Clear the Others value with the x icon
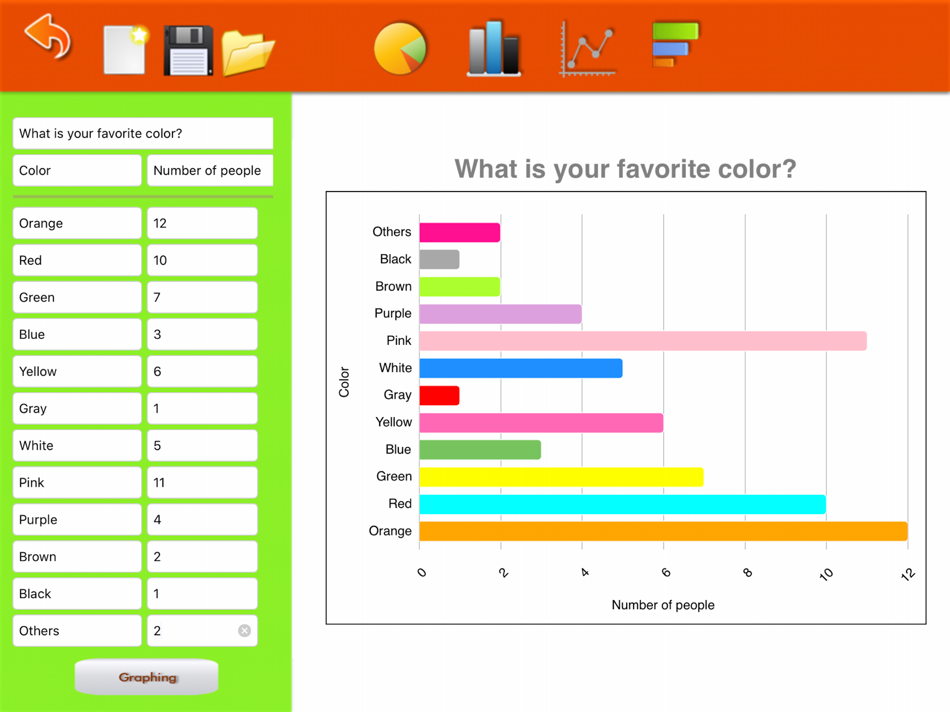This screenshot has height=712, width=950. coord(244,631)
